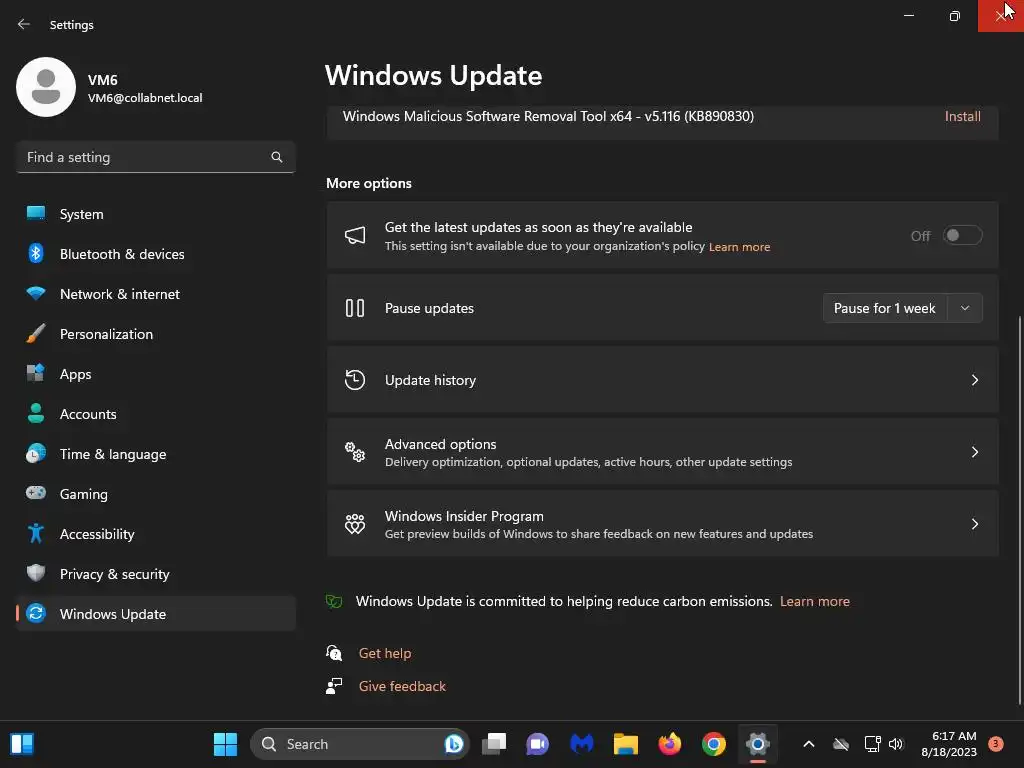The width and height of the screenshot is (1024, 768).
Task: Click the Settings gear icon in taskbar
Action: [x=758, y=744]
